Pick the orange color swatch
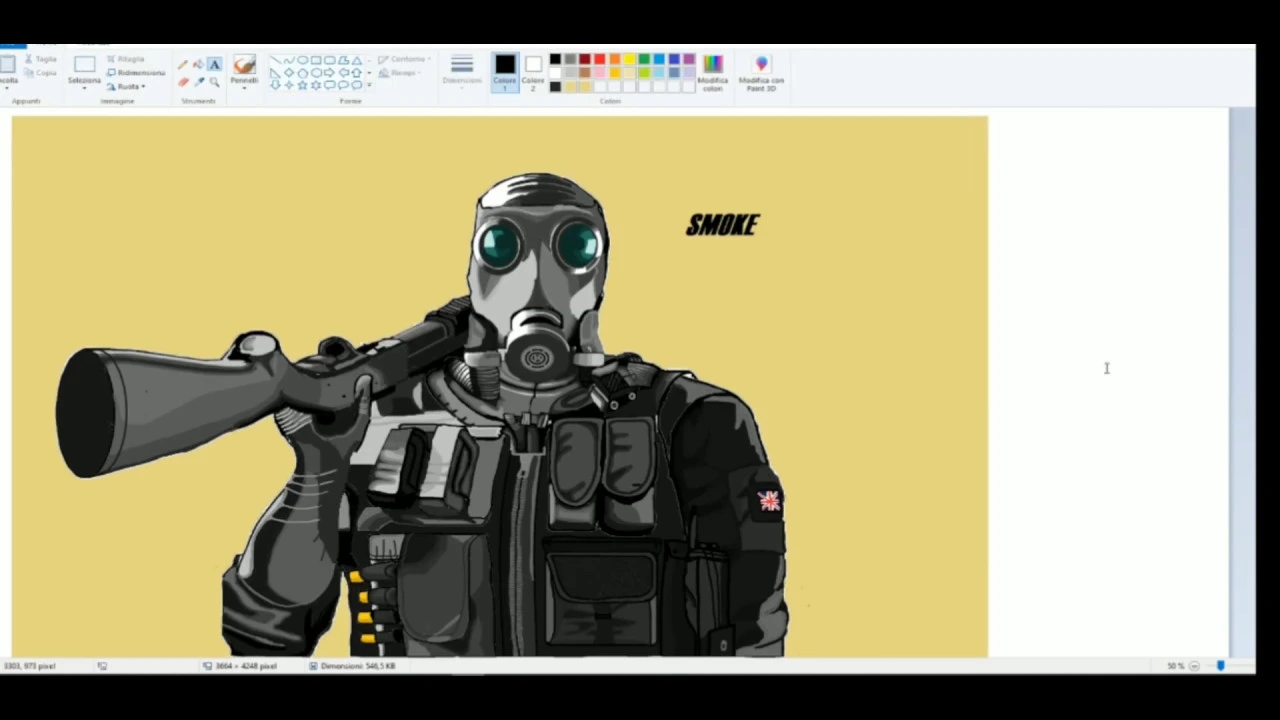1280x720 pixels. 615,59
